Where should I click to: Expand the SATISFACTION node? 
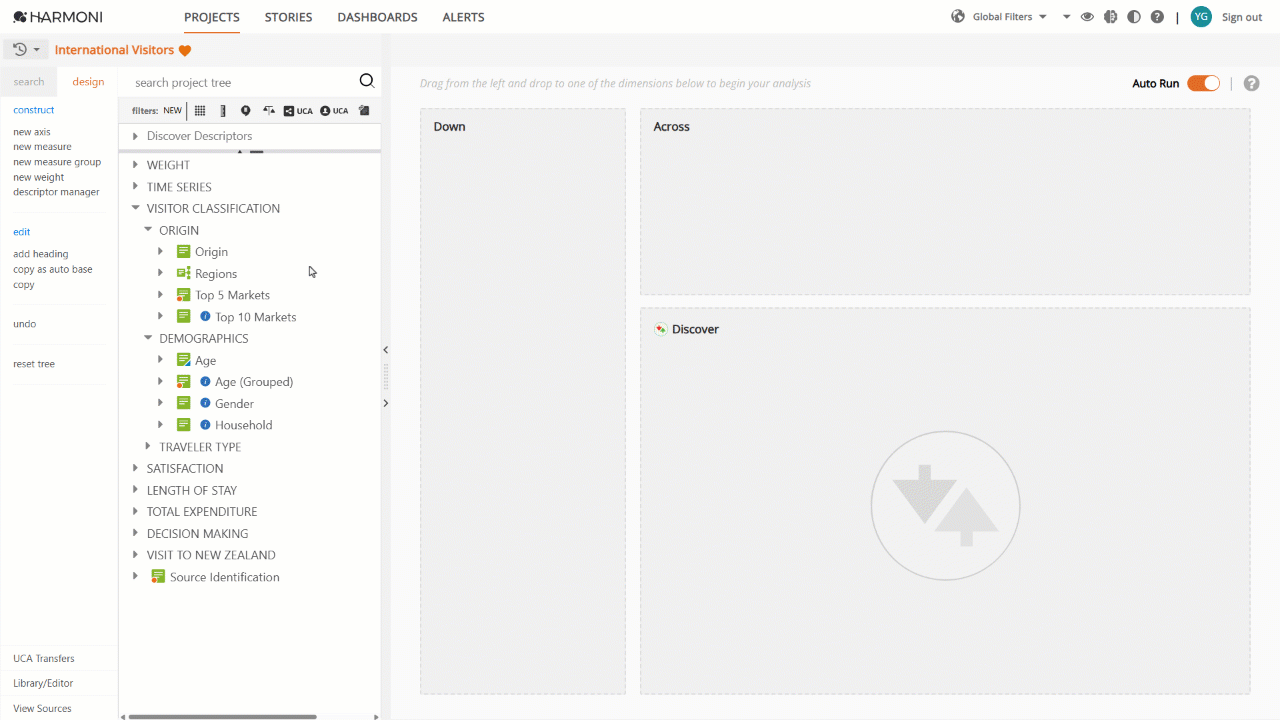coord(136,468)
